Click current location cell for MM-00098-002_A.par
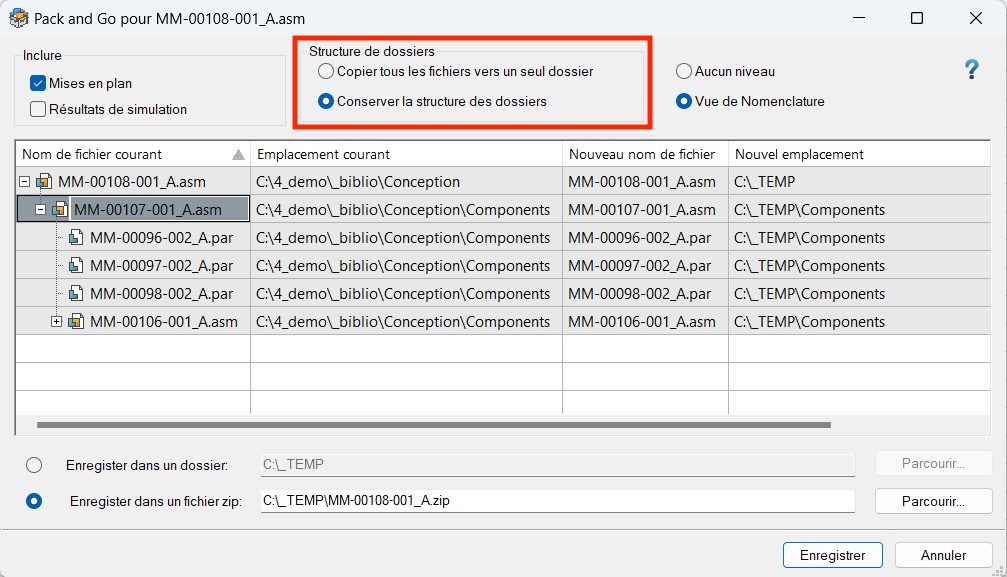This screenshot has width=1007, height=577. click(x=407, y=294)
